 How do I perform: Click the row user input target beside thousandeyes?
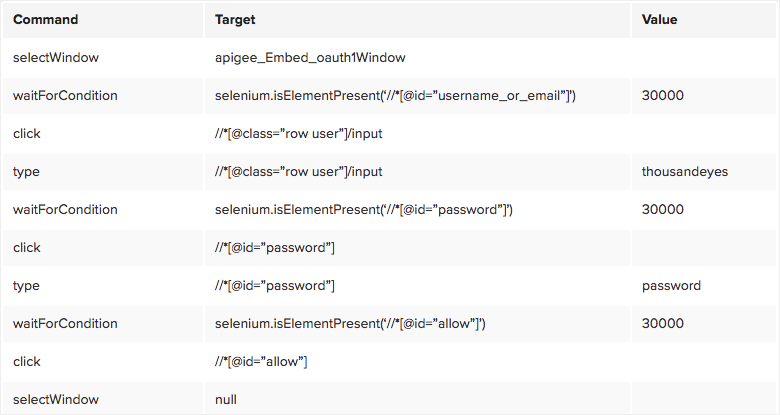(x=299, y=172)
